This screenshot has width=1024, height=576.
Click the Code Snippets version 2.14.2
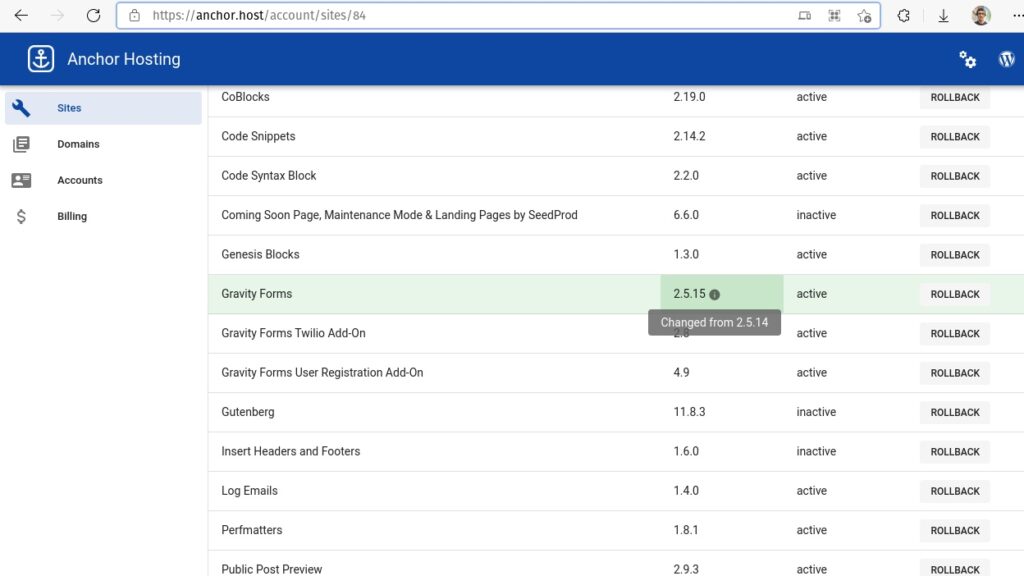click(x=689, y=136)
